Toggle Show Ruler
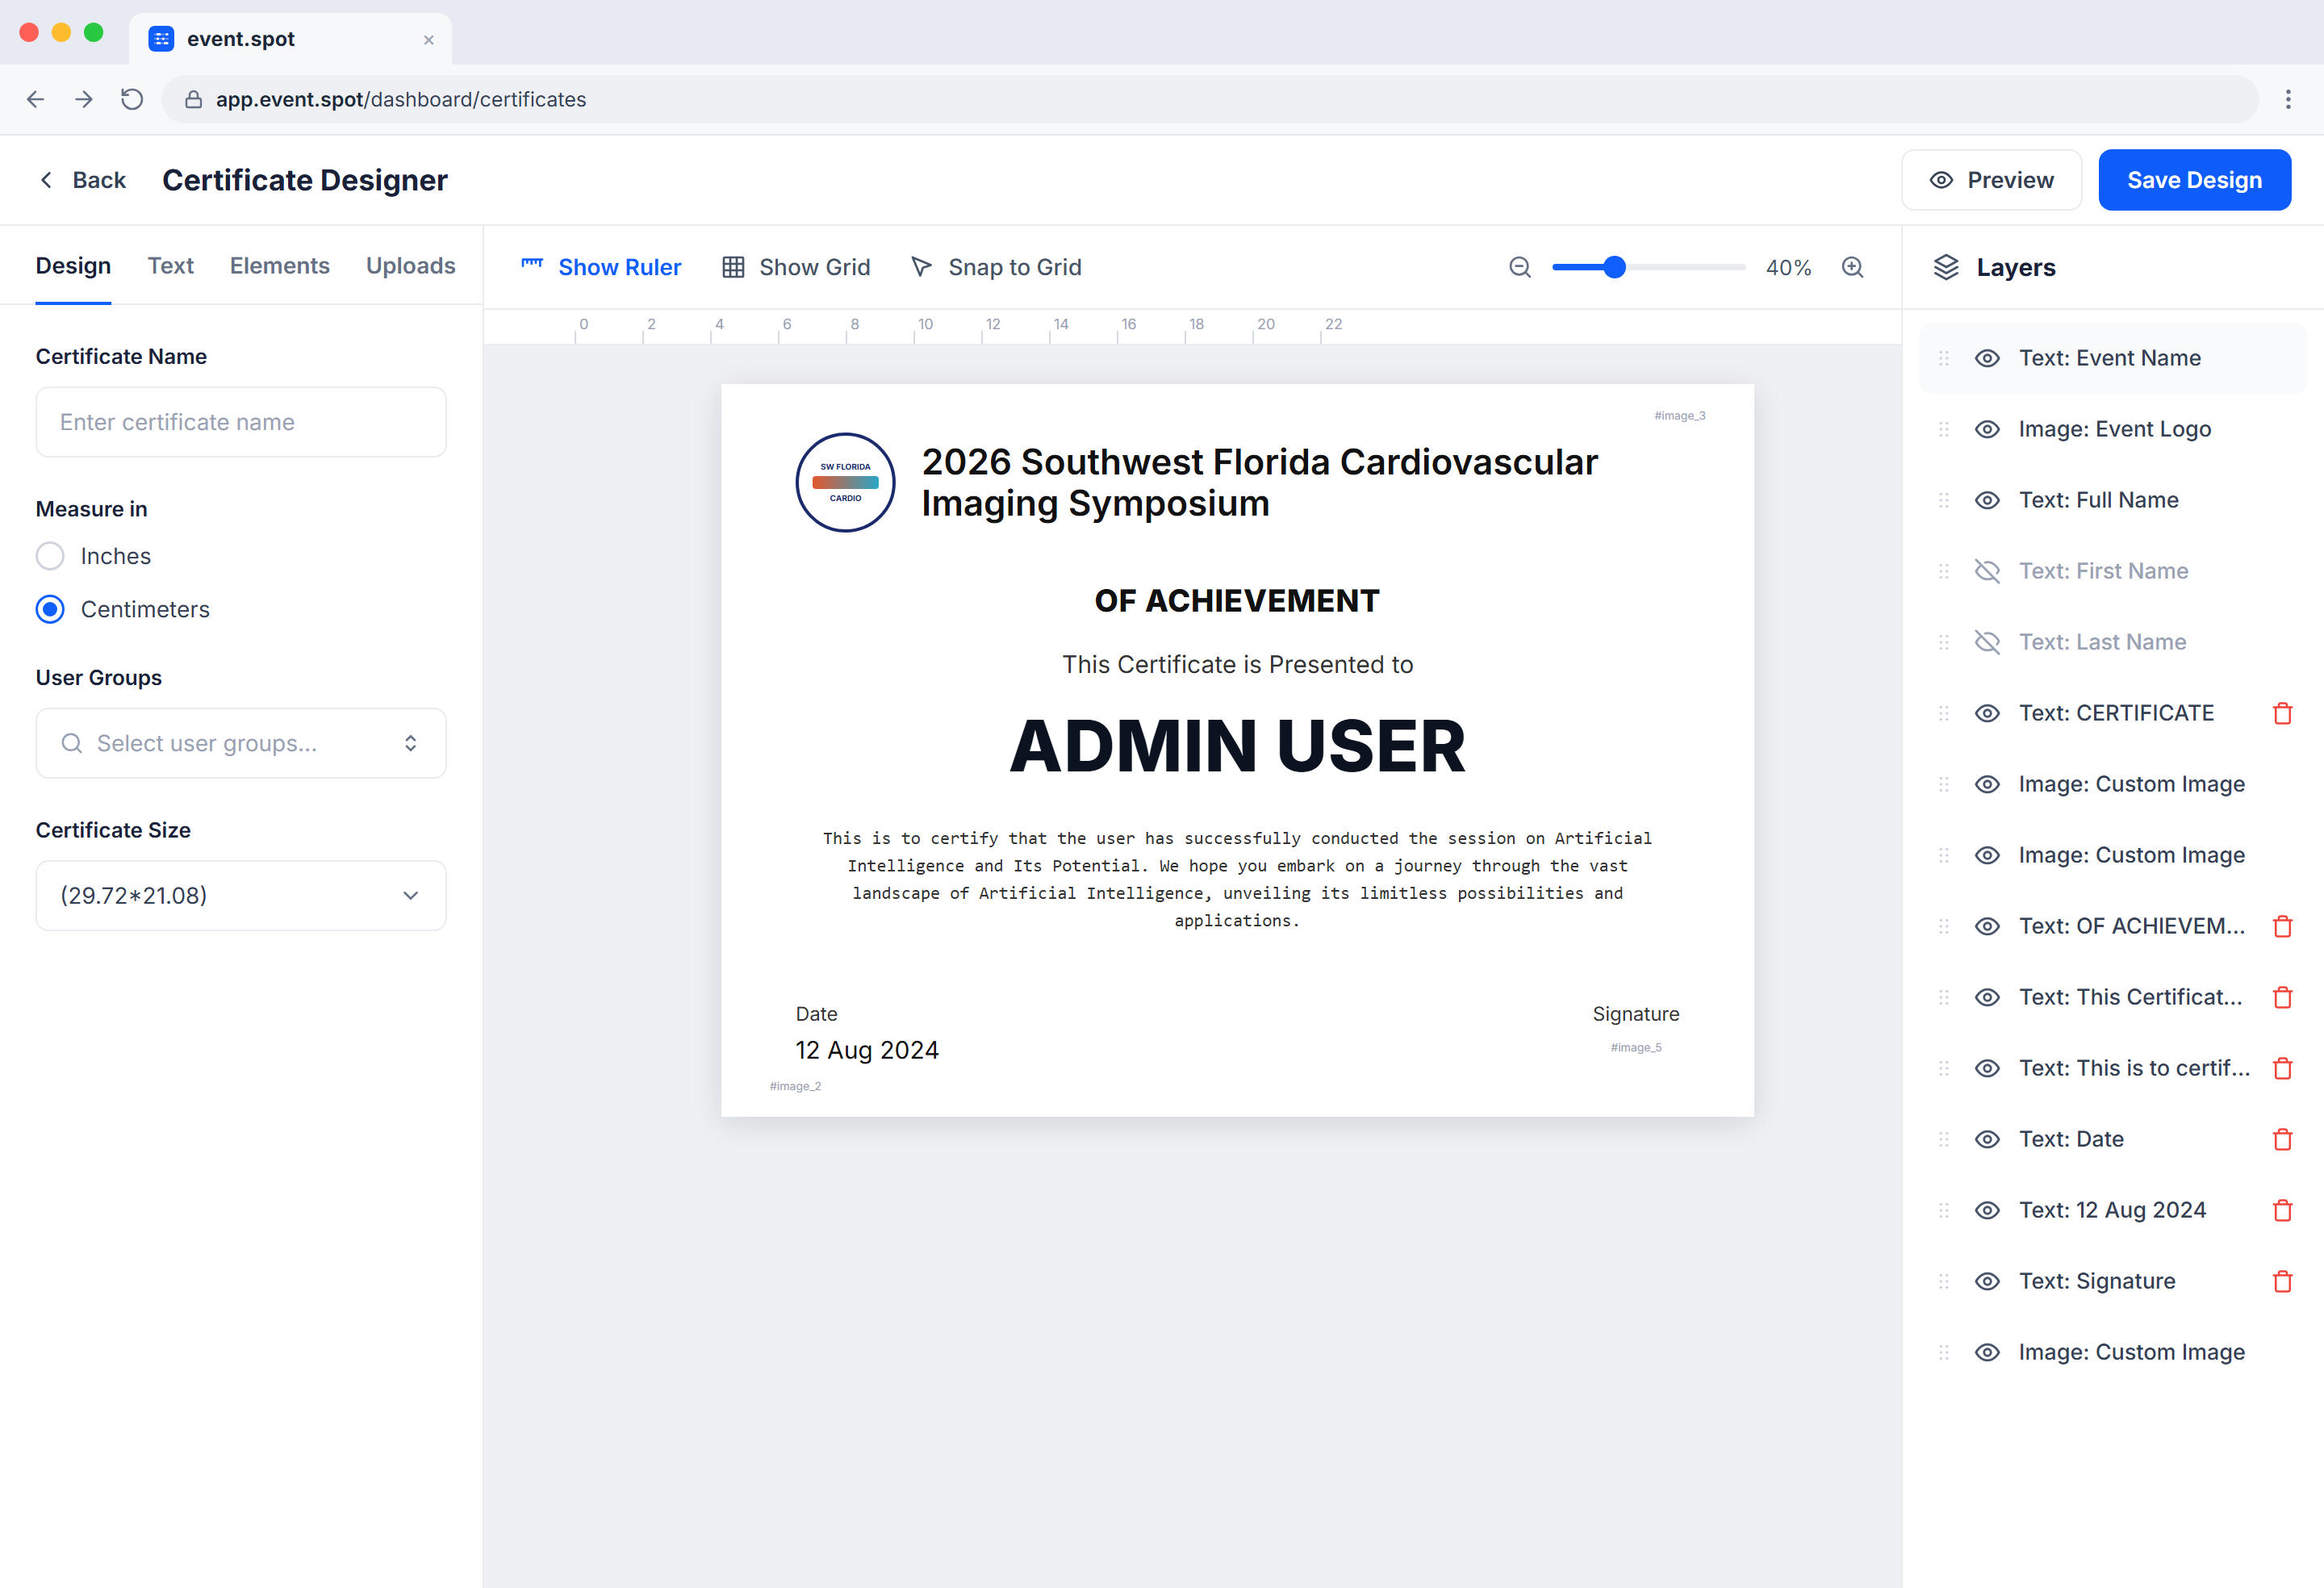2324x1588 pixels. tap(601, 267)
